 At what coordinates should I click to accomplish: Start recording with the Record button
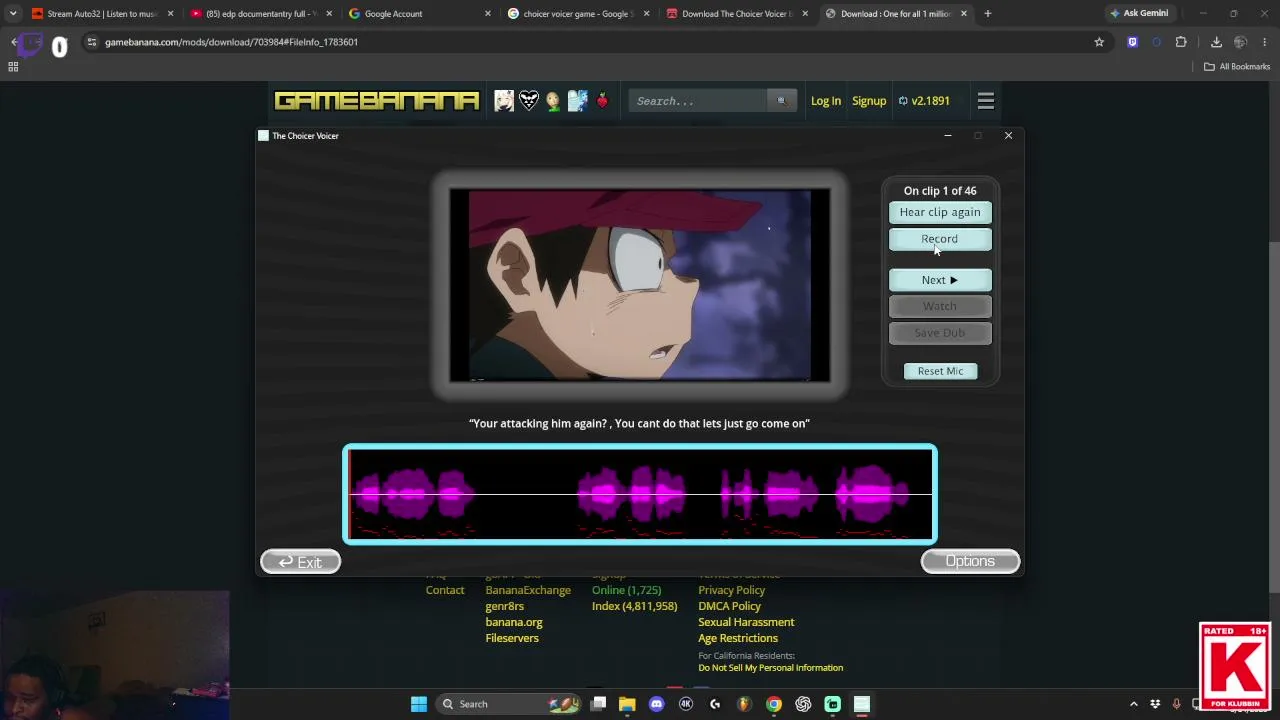940,239
